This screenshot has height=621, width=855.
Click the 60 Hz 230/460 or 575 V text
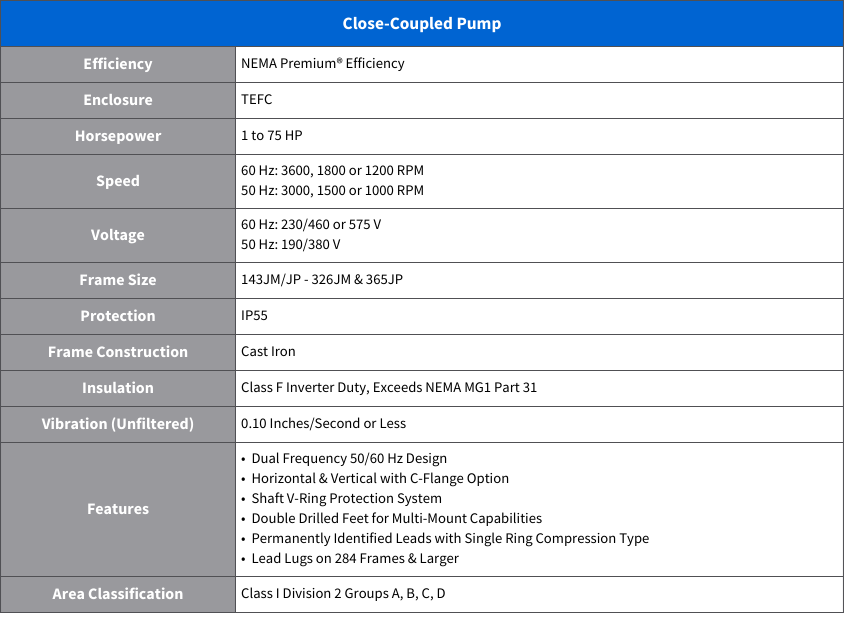pyautogui.click(x=311, y=225)
